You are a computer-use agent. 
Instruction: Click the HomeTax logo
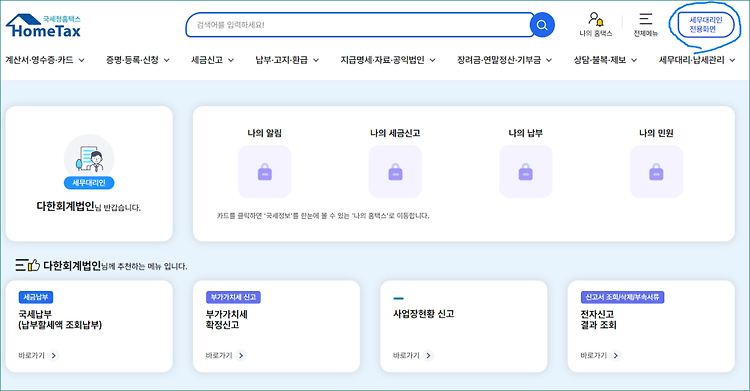coord(43,26)
